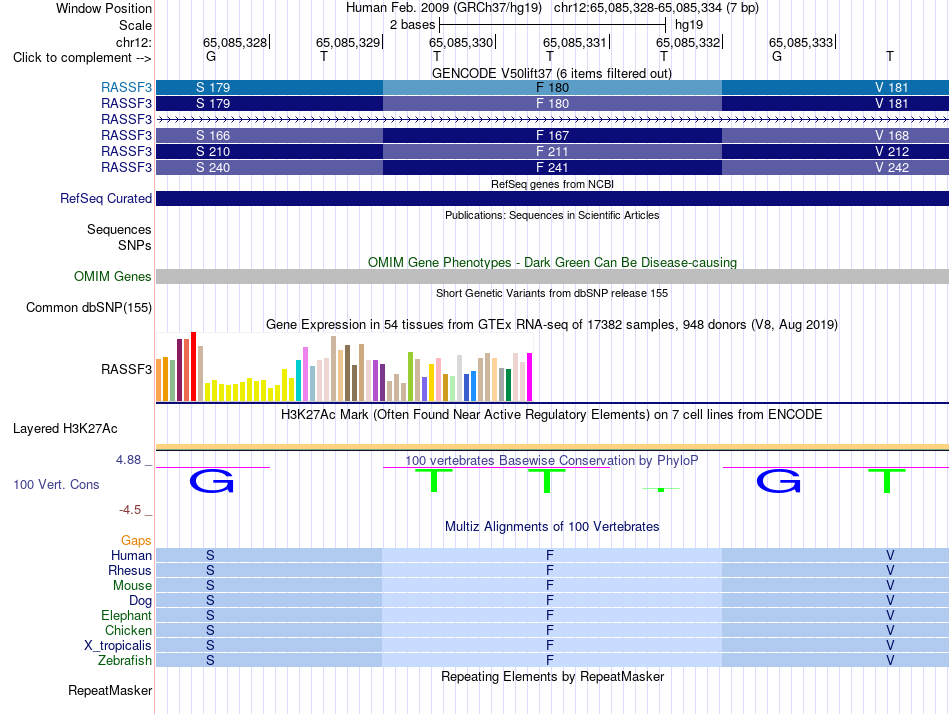Screen dimensions: 950x714
Task: Click the S 210 codon block
Action: (x=269, y=152)
